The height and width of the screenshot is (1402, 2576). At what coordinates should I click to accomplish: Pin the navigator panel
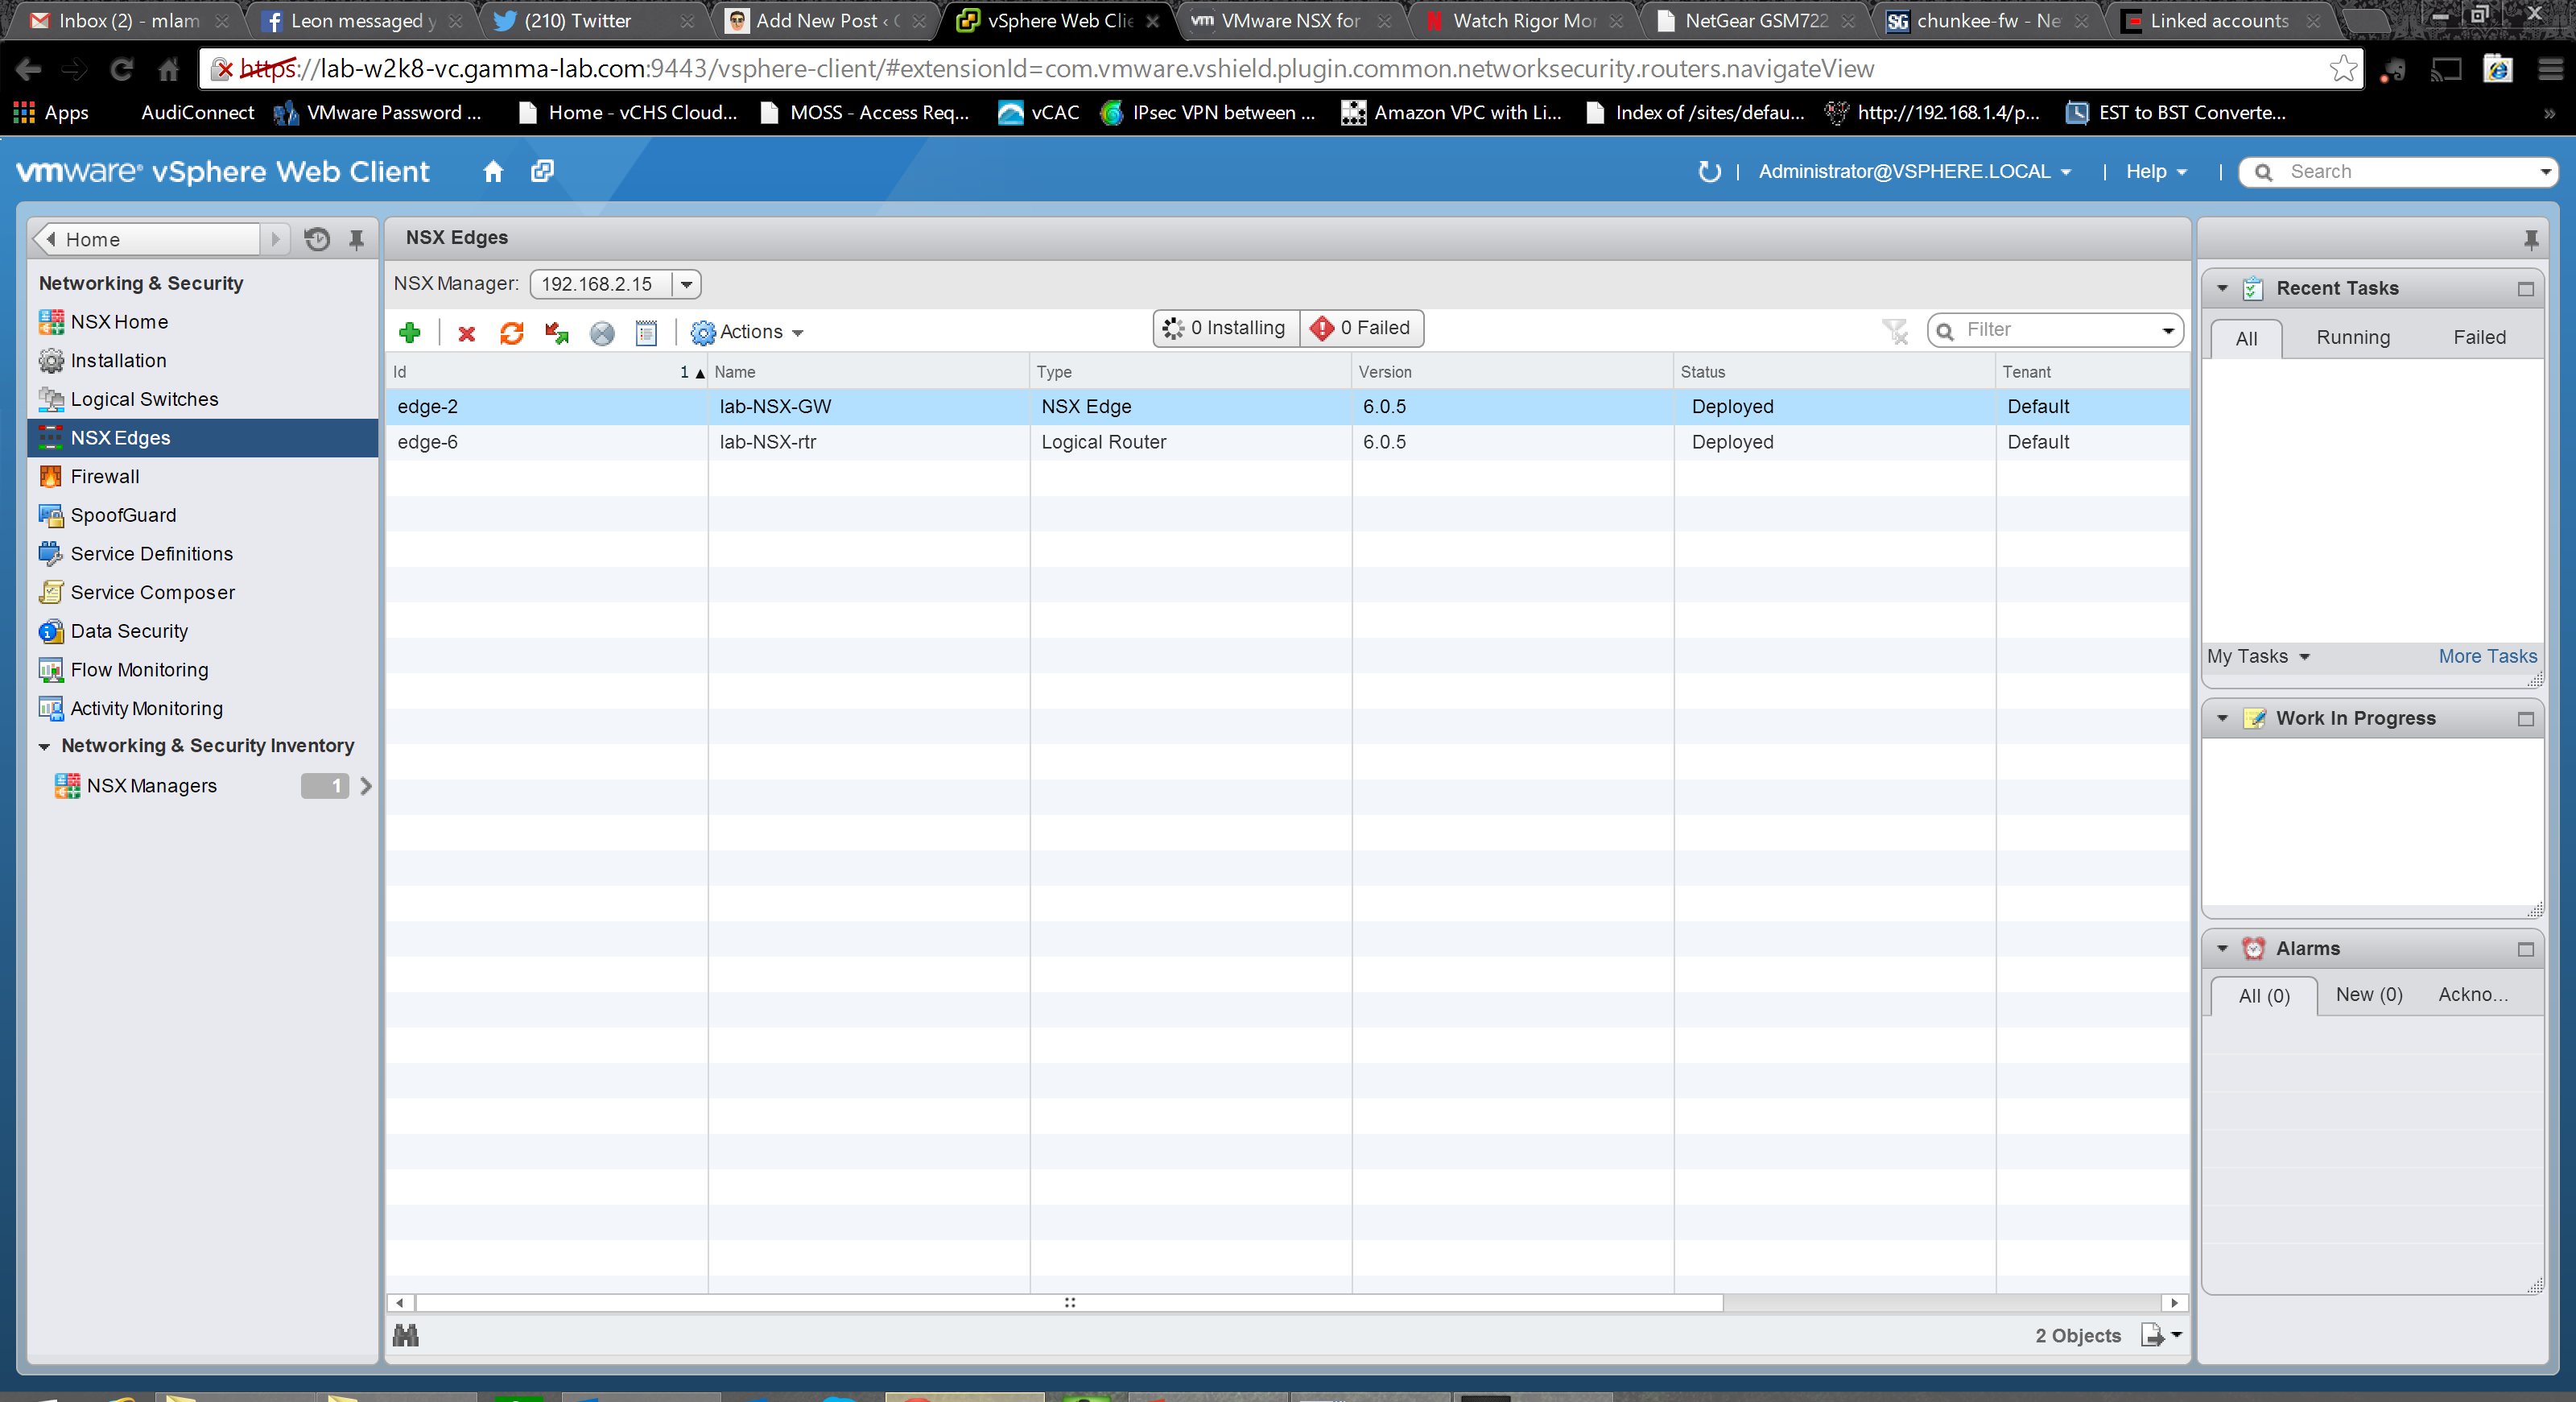(x=356, y=239)
